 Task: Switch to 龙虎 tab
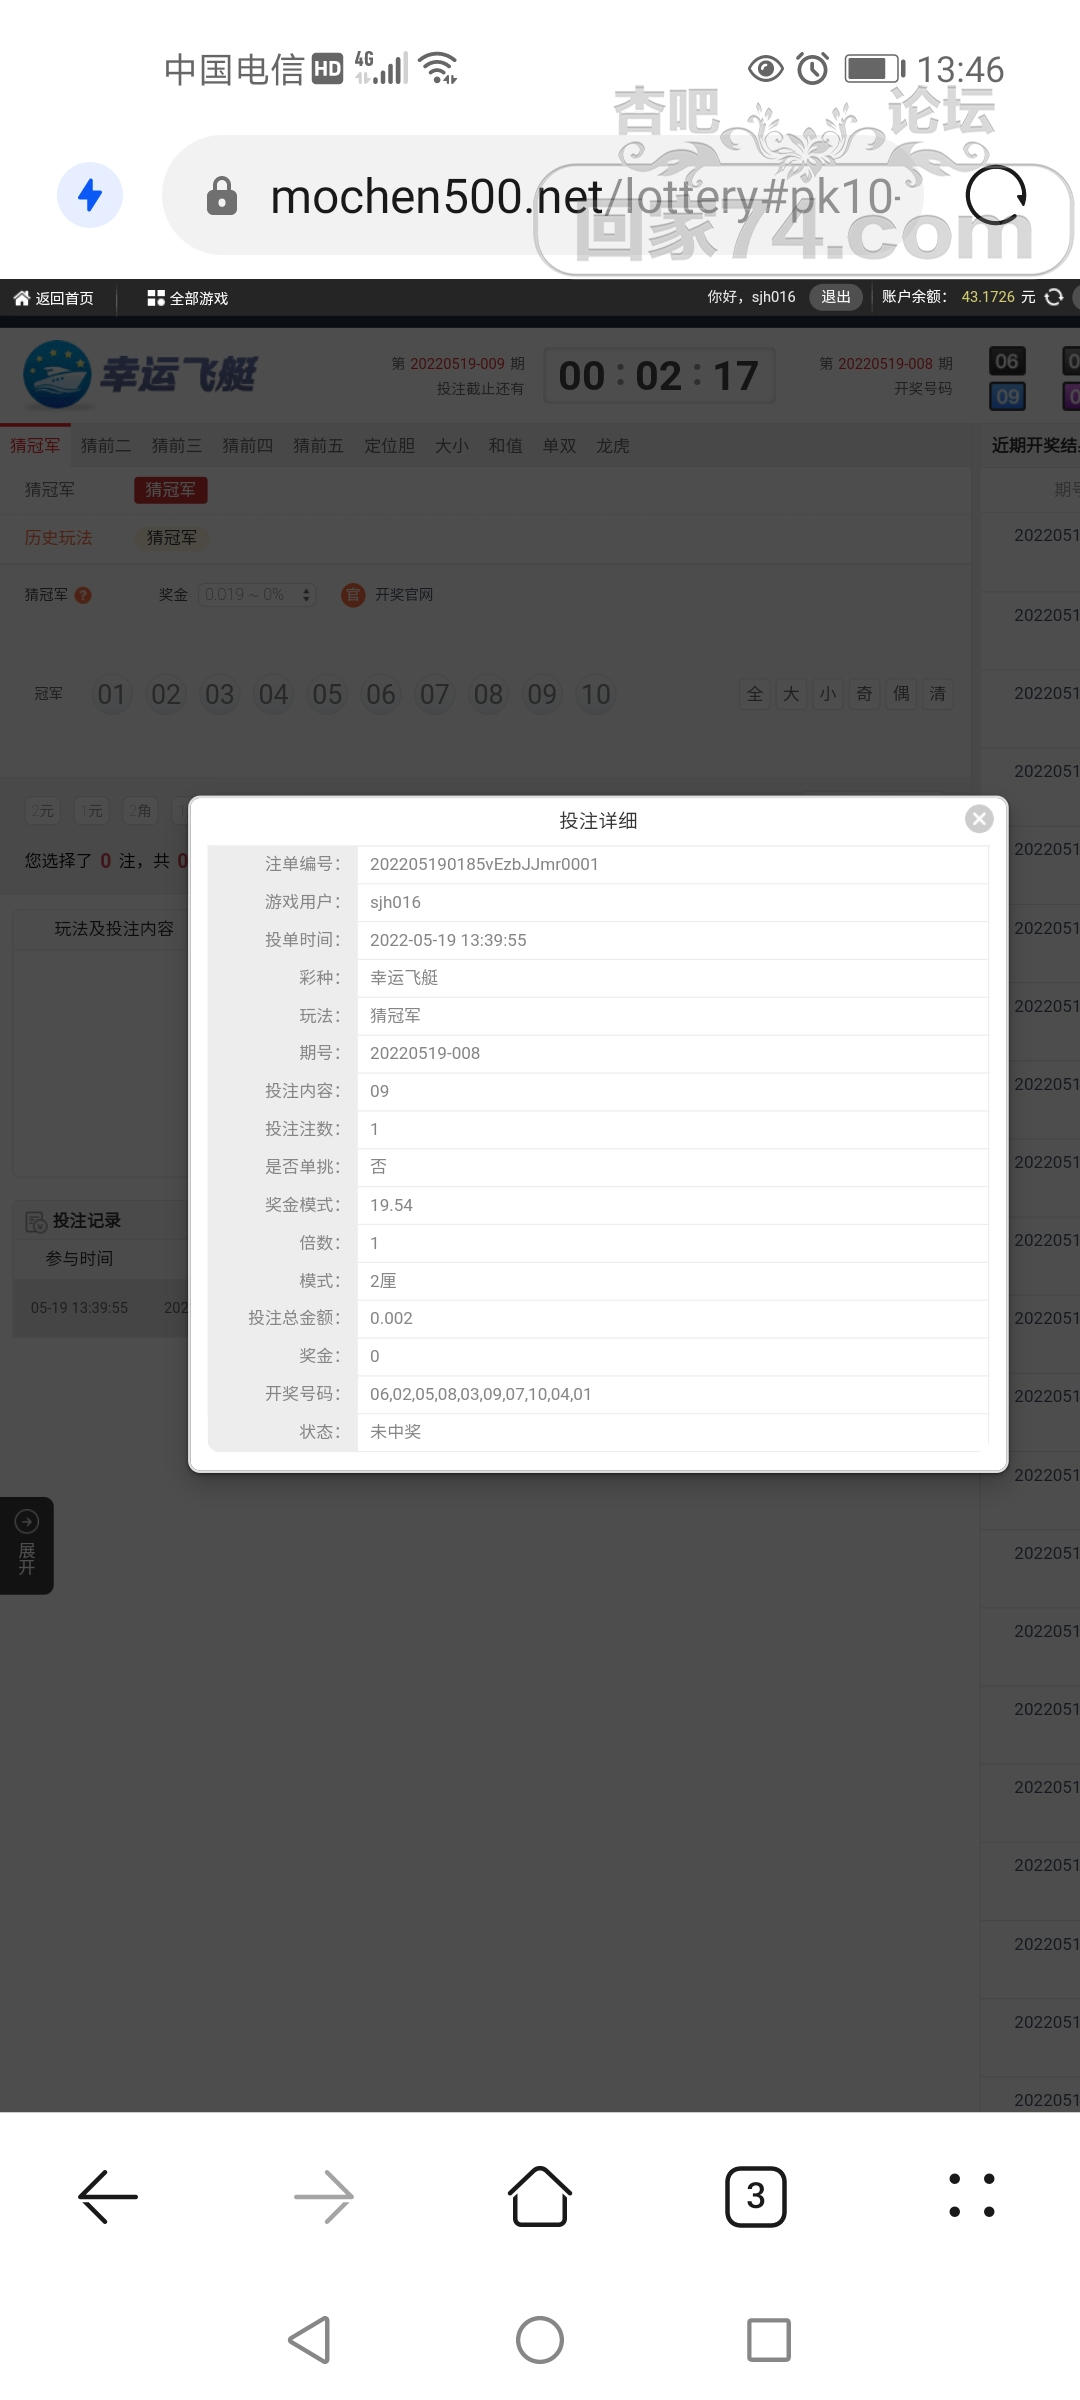(612, 446)
